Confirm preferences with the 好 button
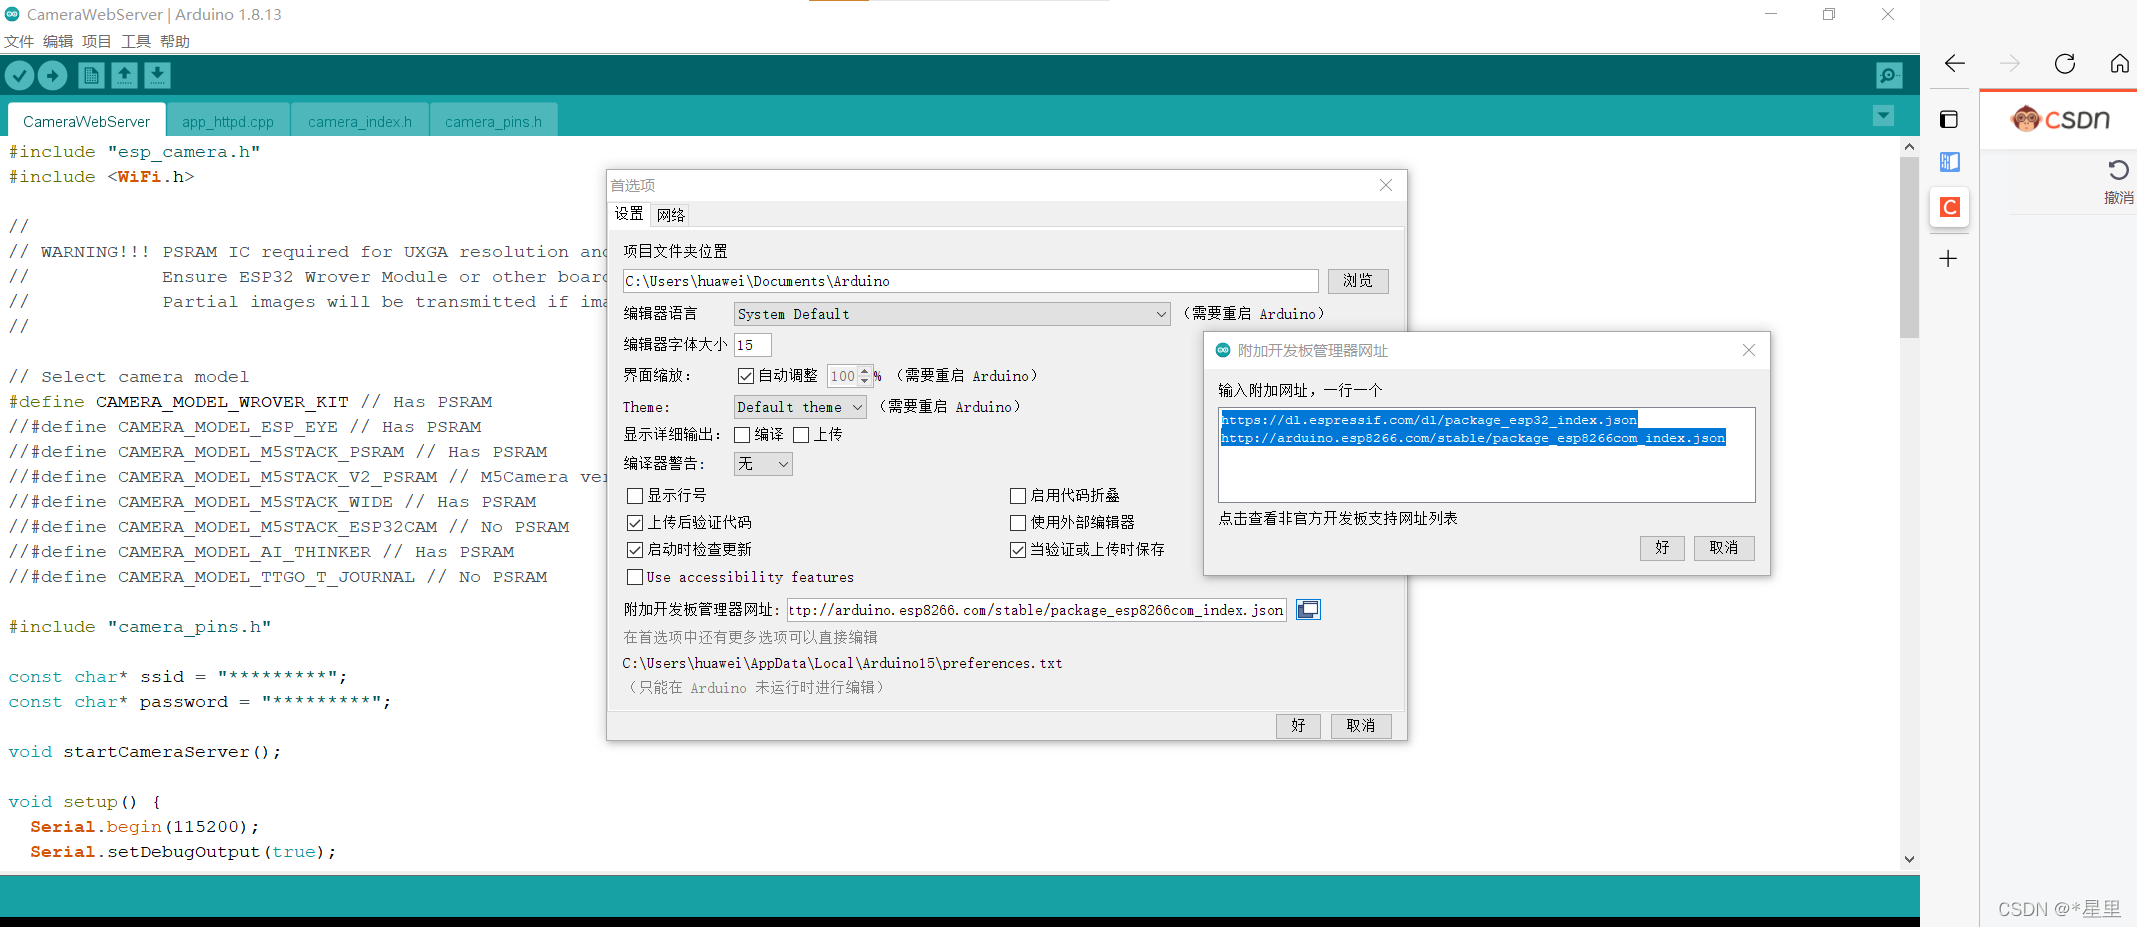Image resolution: width=2137 pixels, height=927 pixels. 1298,726
